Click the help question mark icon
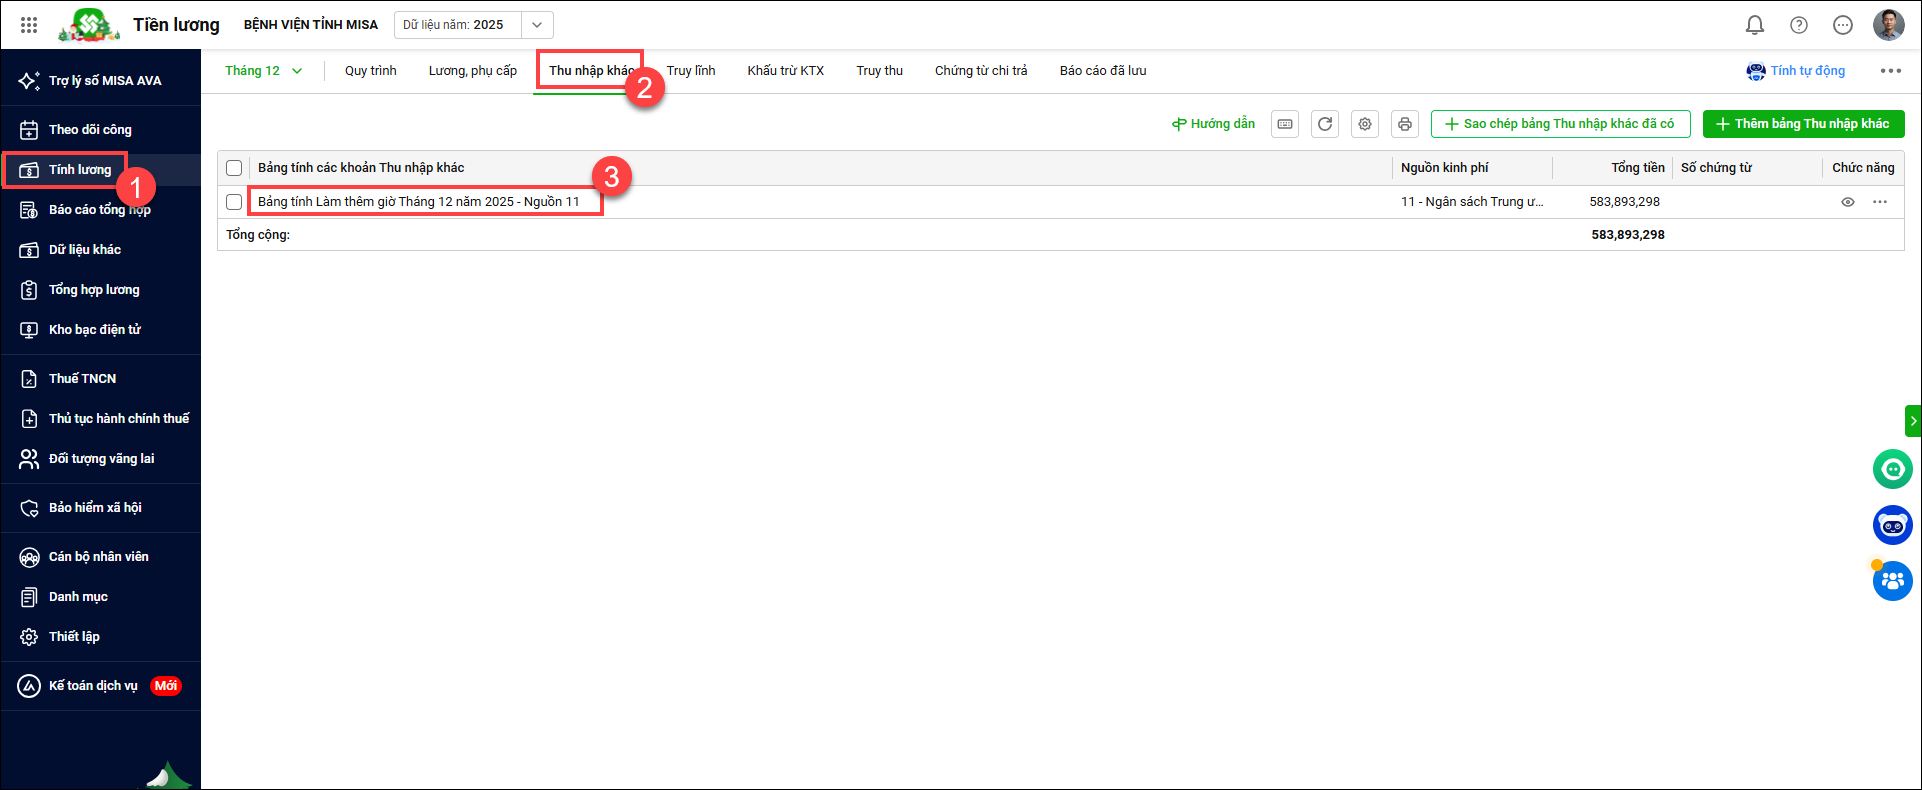 [x=1798, y=25]
